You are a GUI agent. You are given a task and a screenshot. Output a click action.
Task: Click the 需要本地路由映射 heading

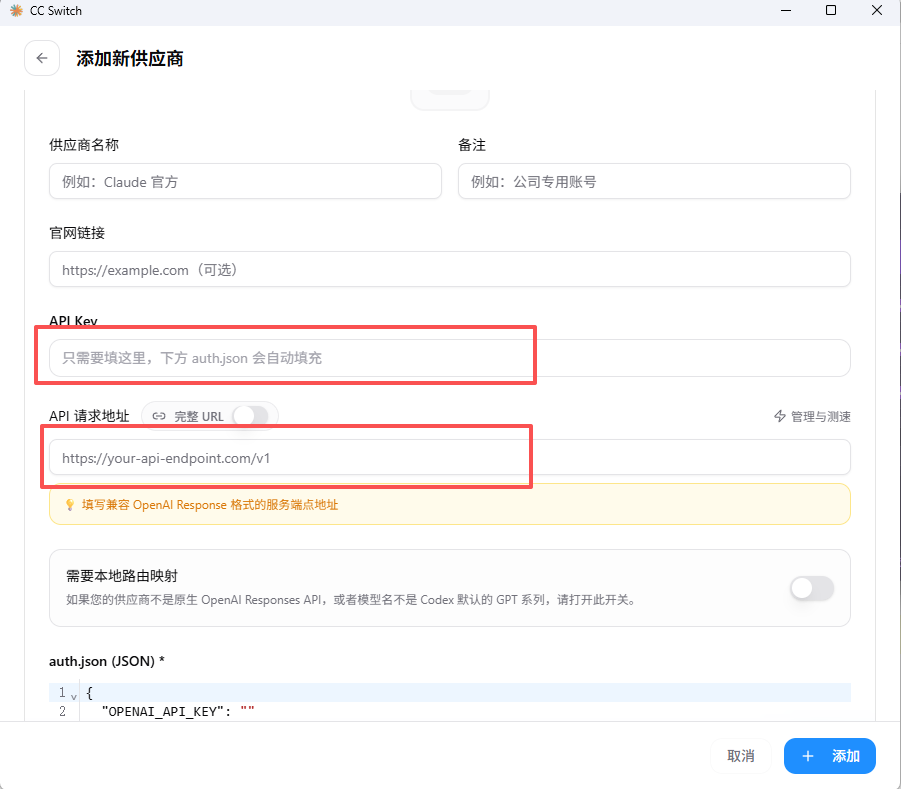click(x=122, y=576)
